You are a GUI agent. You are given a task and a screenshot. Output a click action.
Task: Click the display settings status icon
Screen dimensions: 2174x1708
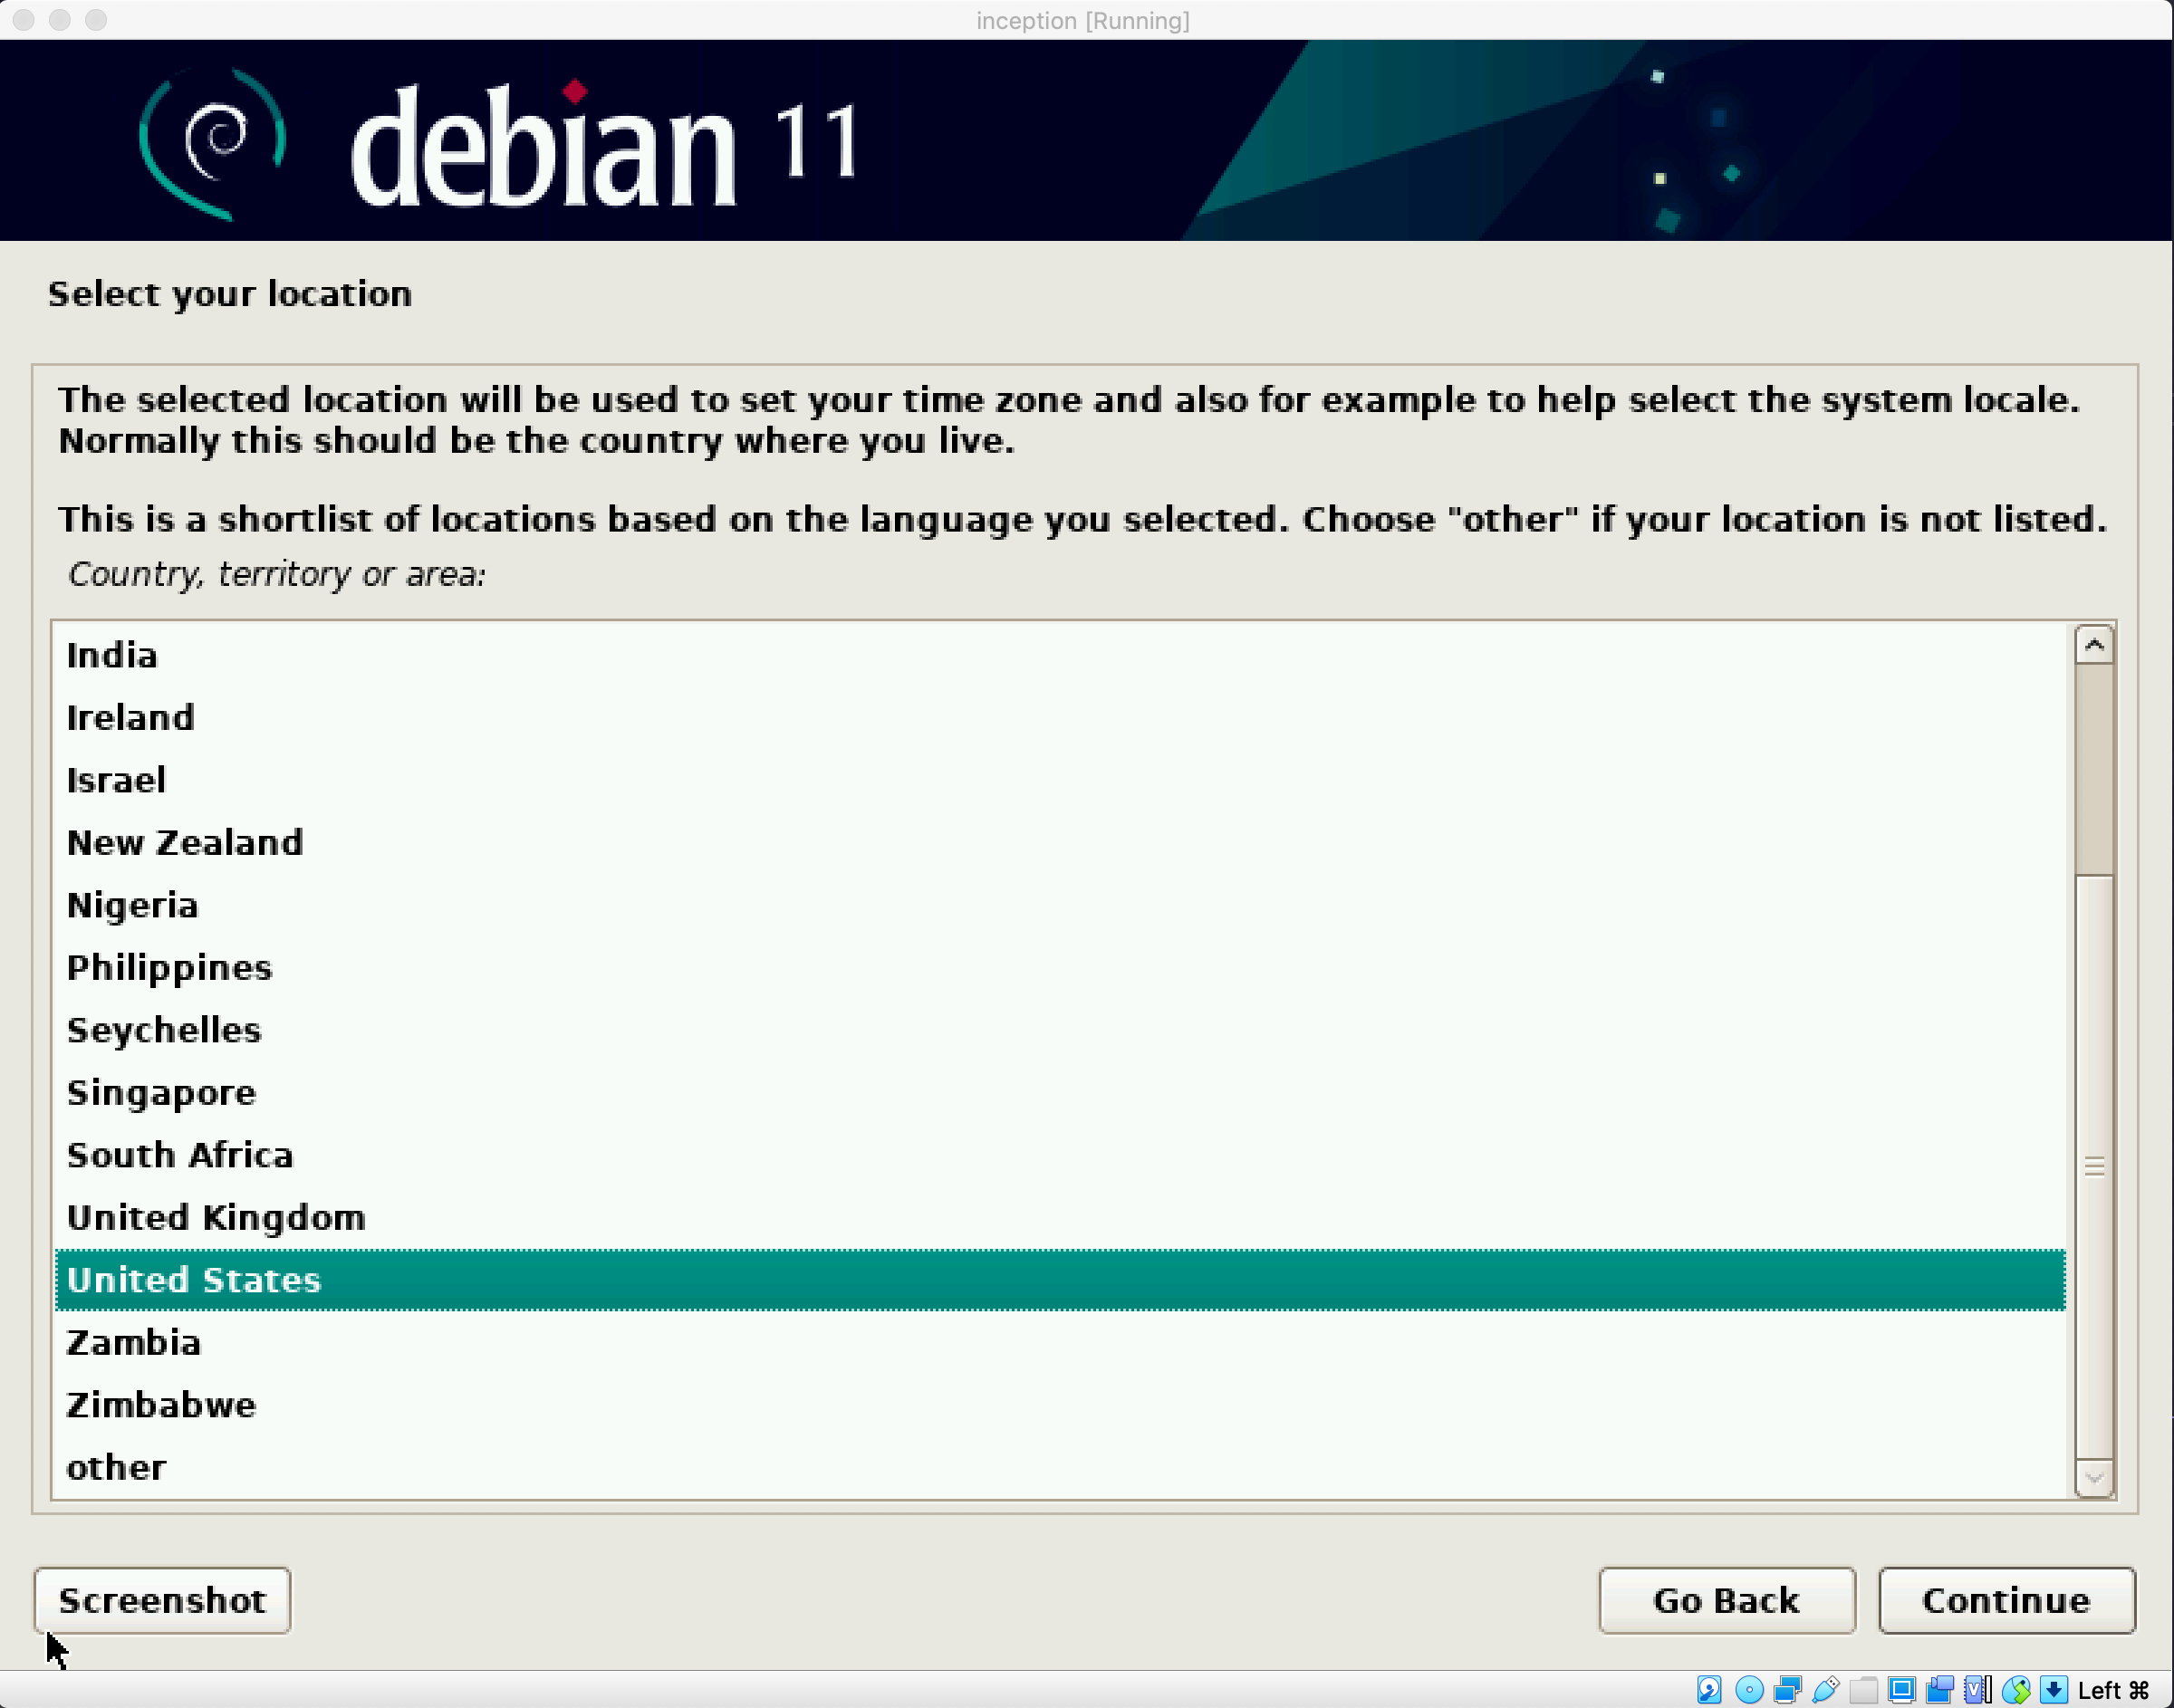coord(1901,1690)
